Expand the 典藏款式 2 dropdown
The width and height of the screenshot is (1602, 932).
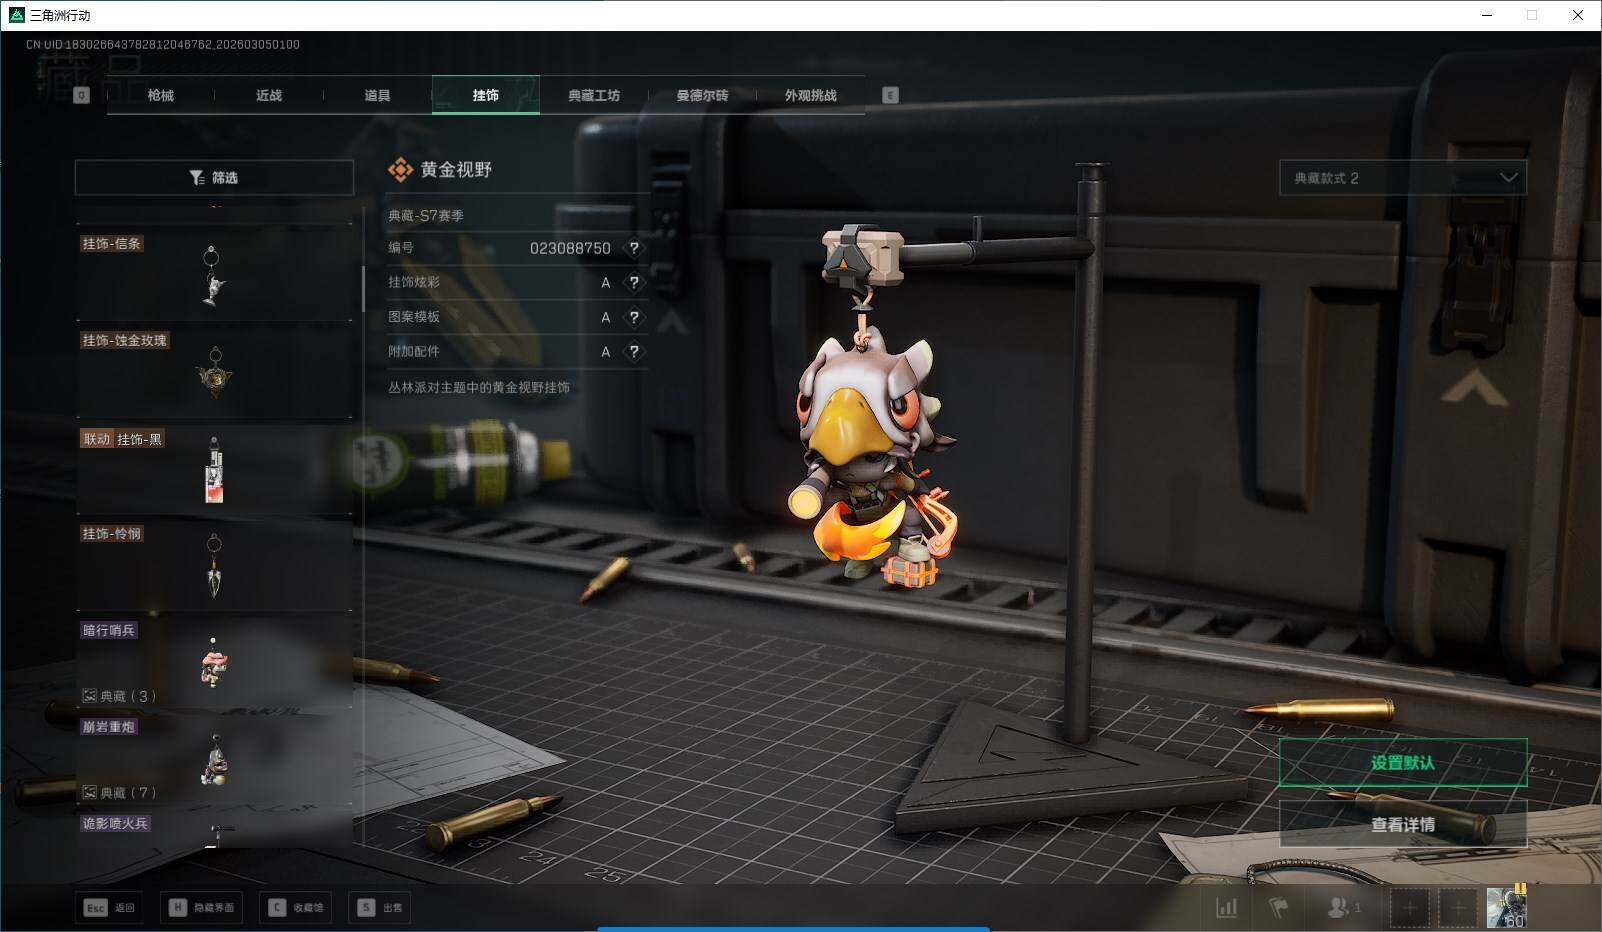[x=1403, y=178]
